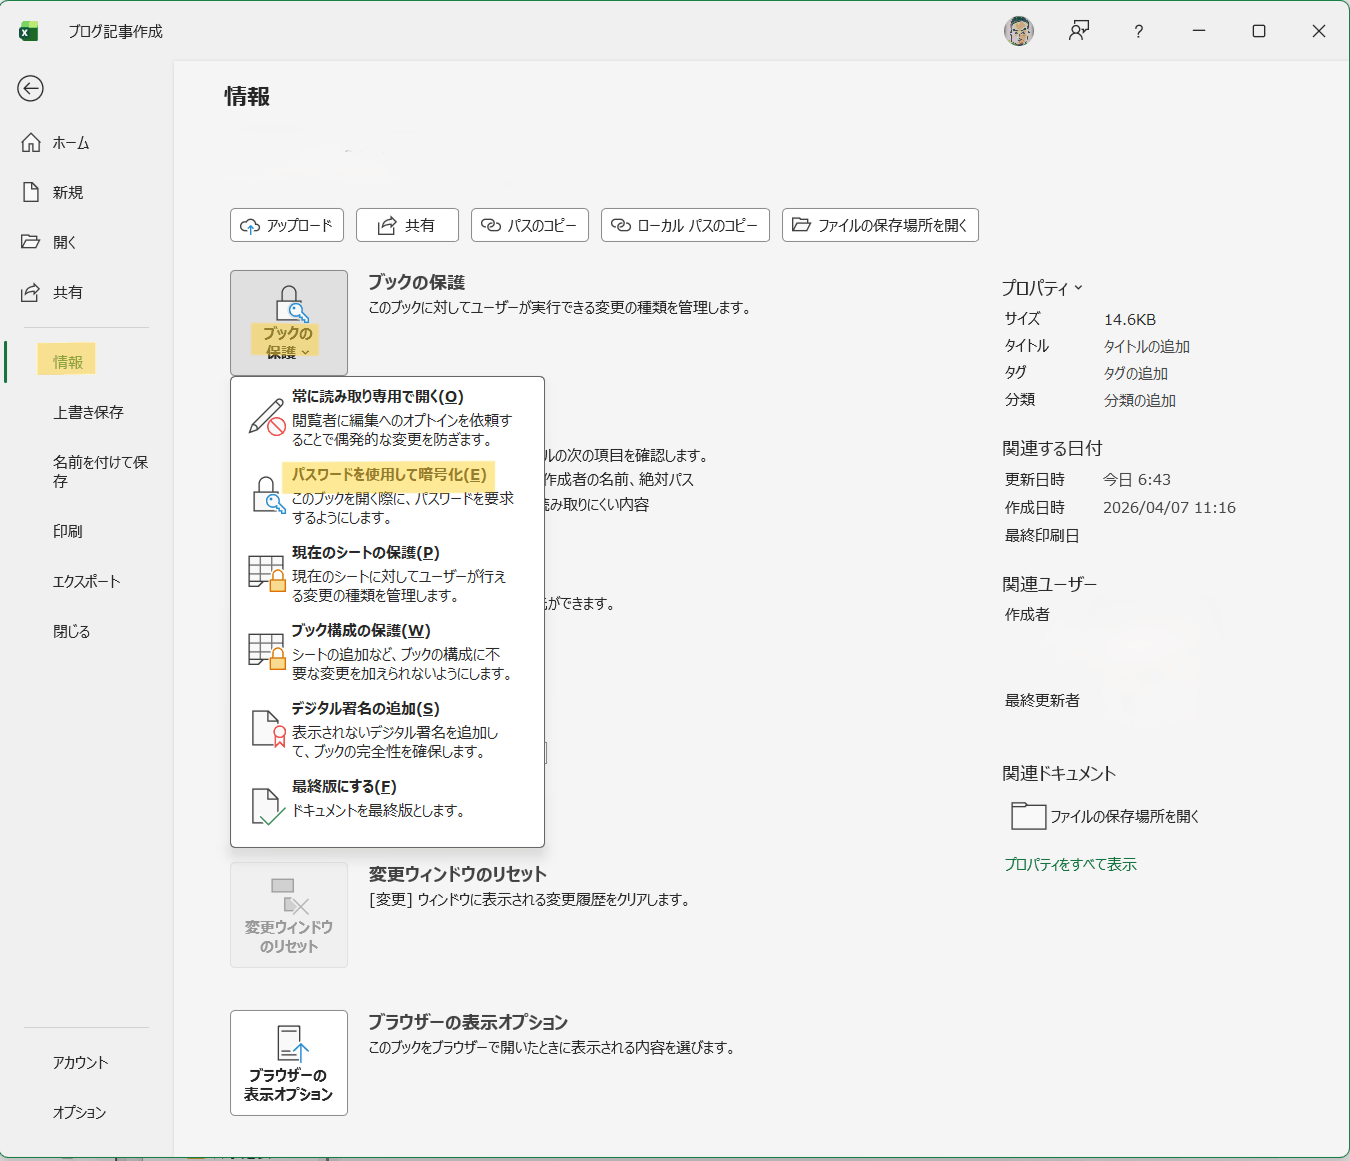Expand the プロパティ dropdown header

coord(1042,288)
